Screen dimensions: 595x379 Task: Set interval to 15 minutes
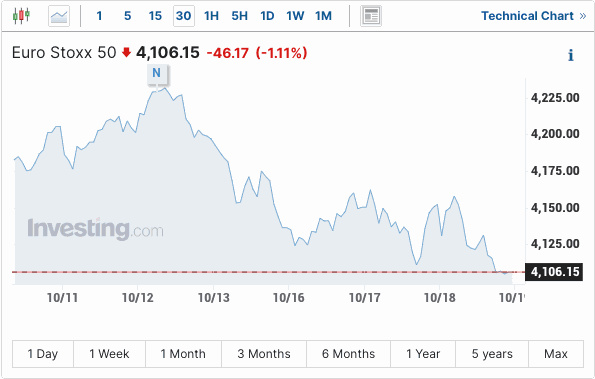pyautogui.click(x=155, y=16)
